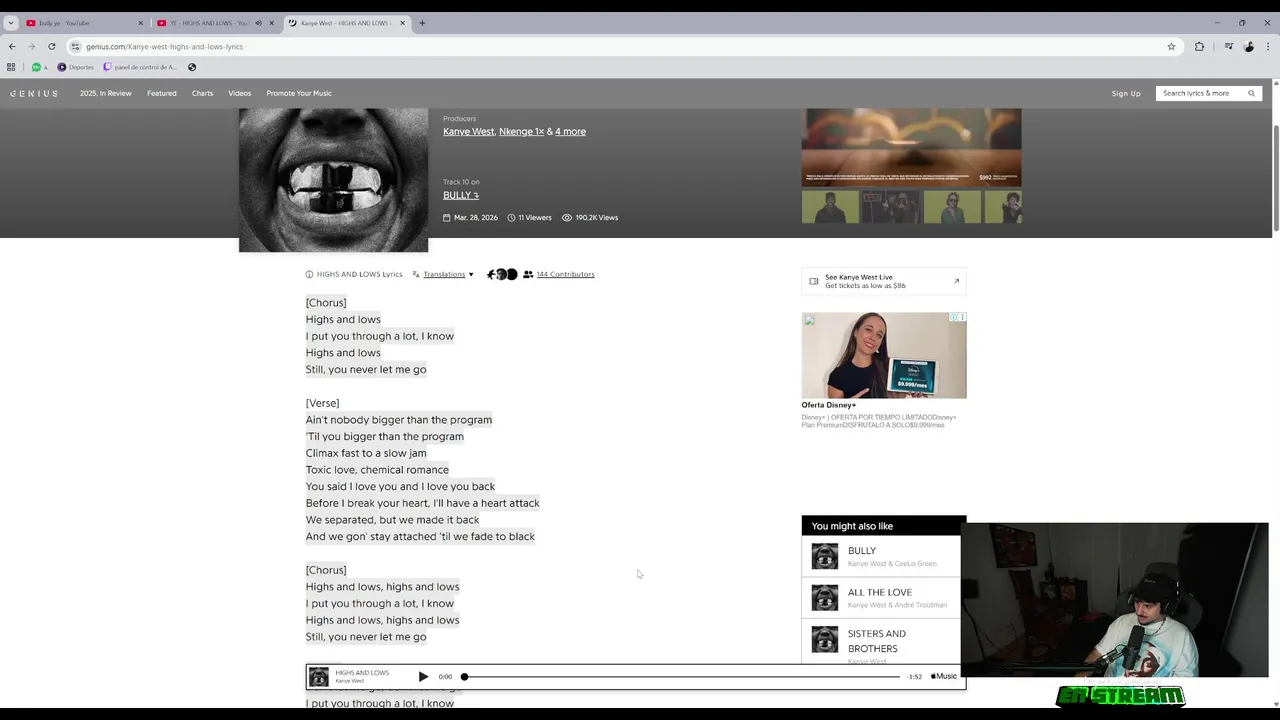Click the page vertical scrollbar
Viewport: 1280px width, 720px height.
pyautogui.click(x=1275, y=180)
